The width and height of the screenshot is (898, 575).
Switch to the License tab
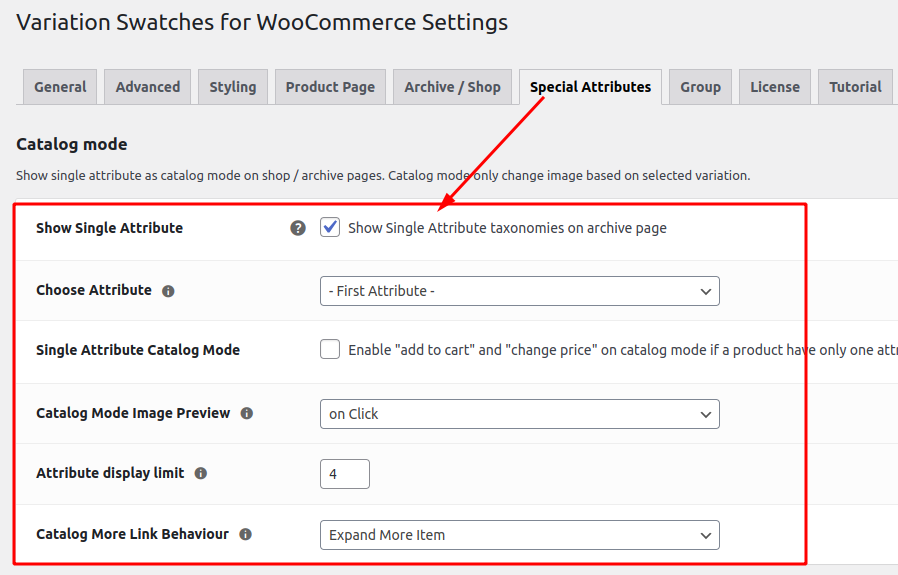tap(775, 87)
